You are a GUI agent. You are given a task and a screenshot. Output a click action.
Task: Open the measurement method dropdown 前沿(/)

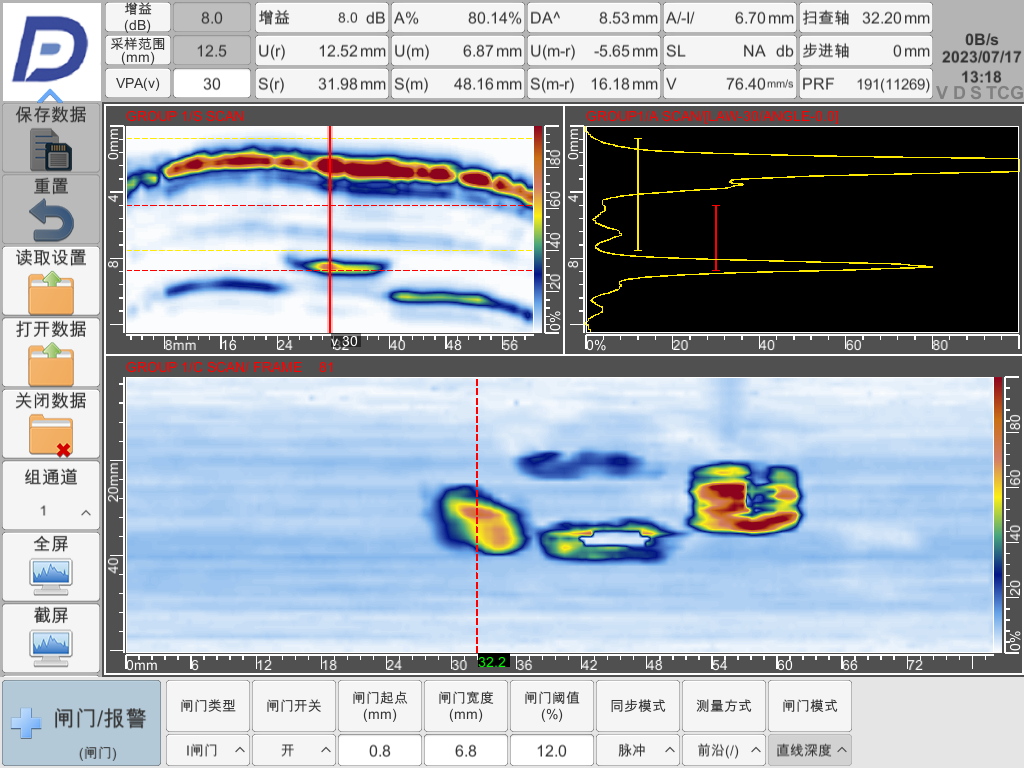pyautogui.click(x=724, y=749)
